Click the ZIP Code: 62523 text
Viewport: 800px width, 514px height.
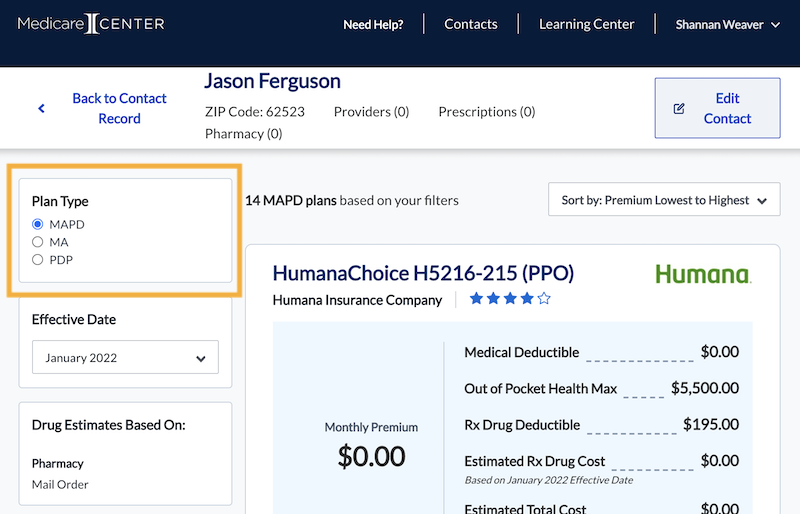point(255,112)
